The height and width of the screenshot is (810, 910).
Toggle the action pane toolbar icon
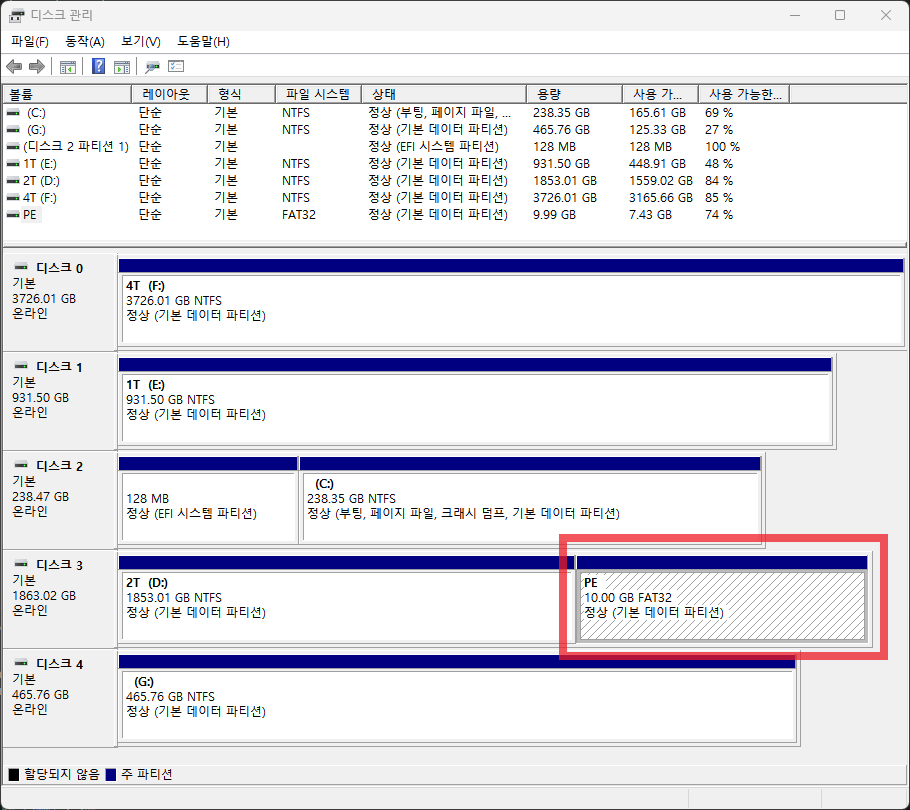[121, 66]
